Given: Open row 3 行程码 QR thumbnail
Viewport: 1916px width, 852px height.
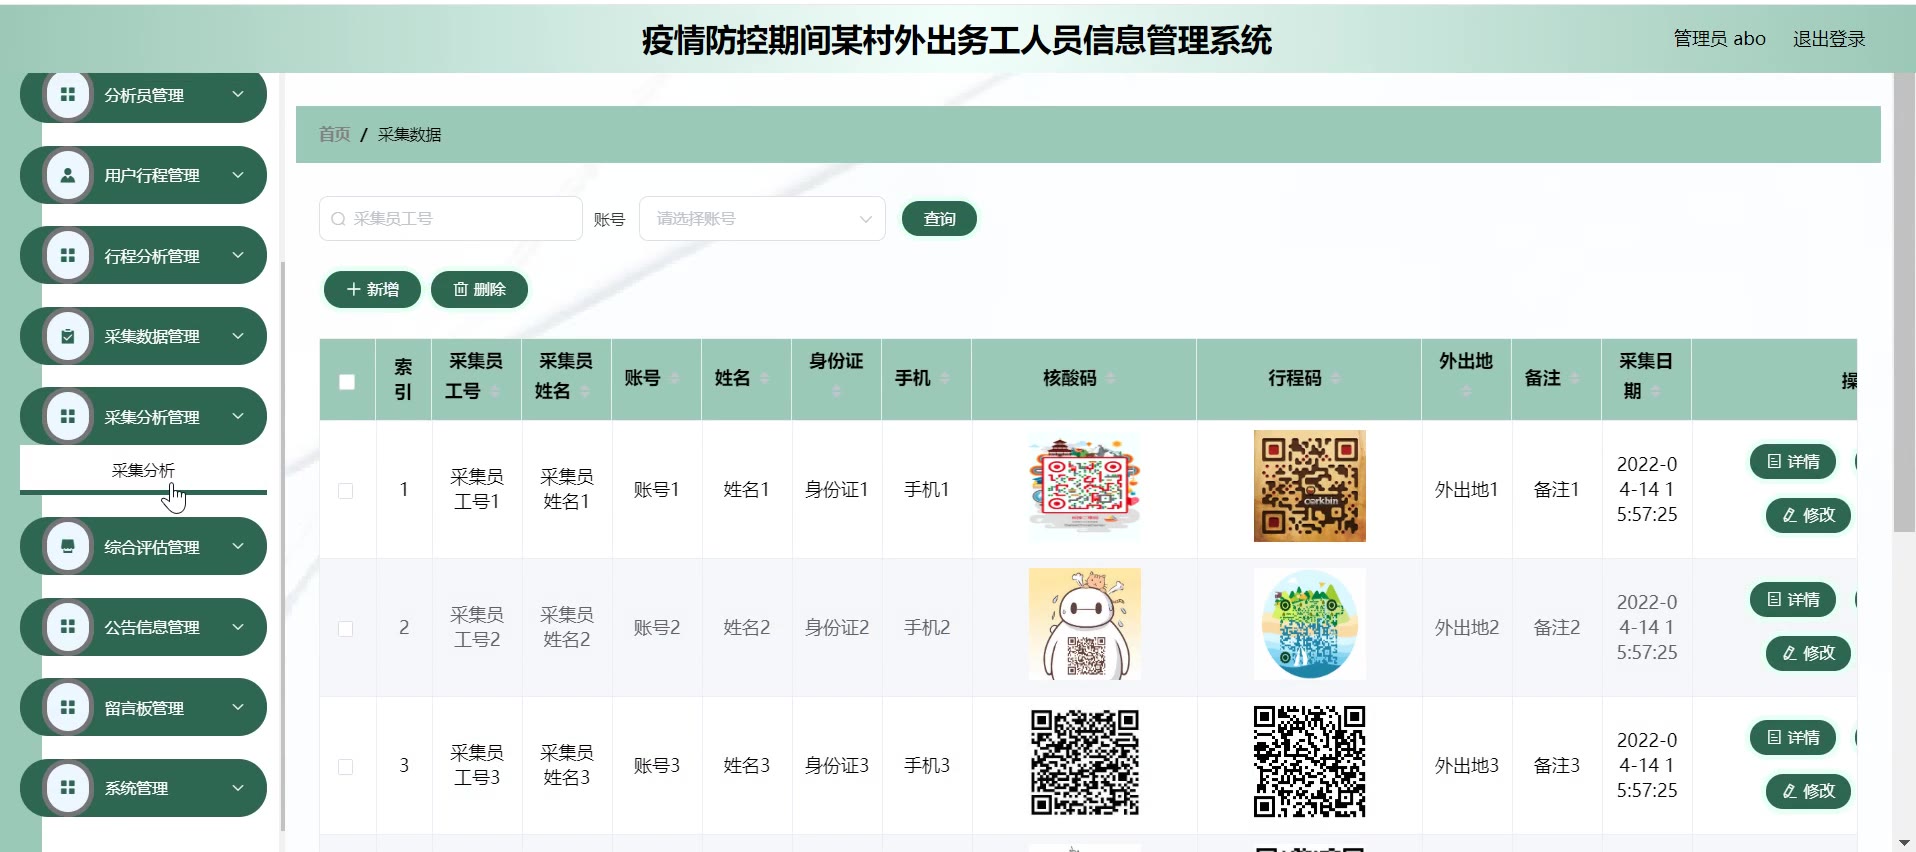Looking at the screenshot, I should tap(1310, 762).
